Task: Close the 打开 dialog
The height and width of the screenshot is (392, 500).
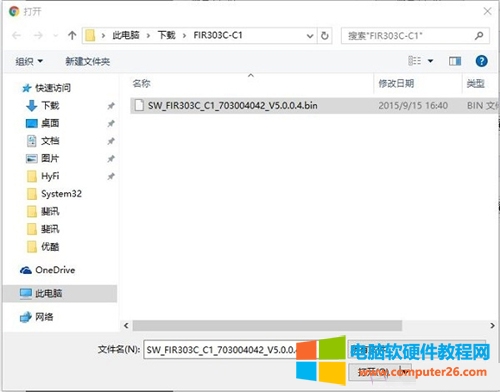Action: [487, 11]
